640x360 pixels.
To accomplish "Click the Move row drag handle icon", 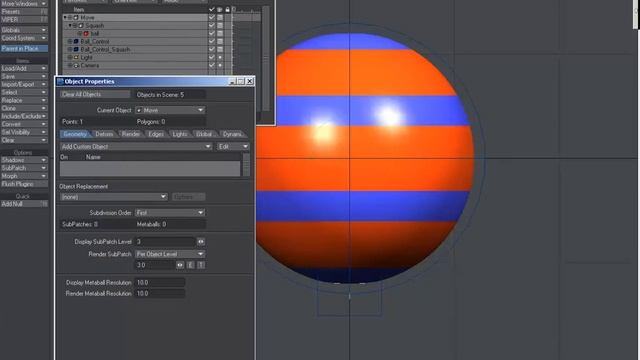I will [70, 18].
